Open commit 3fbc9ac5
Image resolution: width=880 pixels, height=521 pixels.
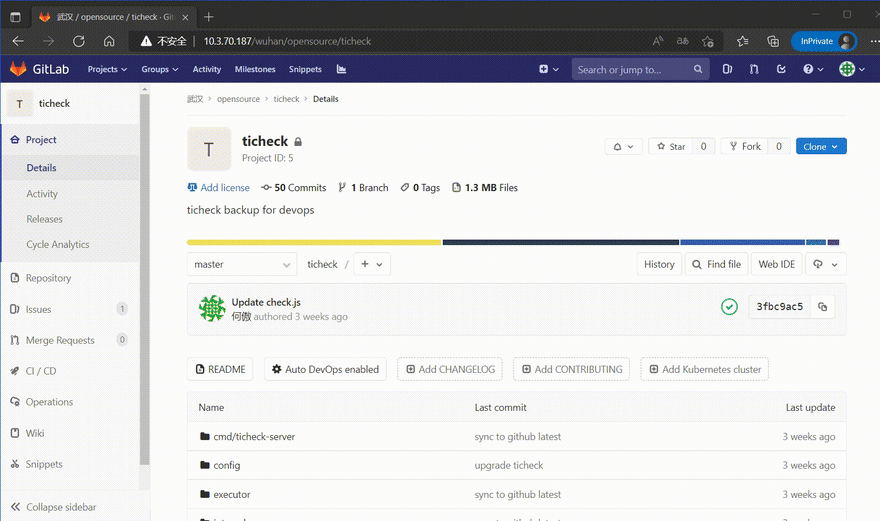(x=780, y=307)
